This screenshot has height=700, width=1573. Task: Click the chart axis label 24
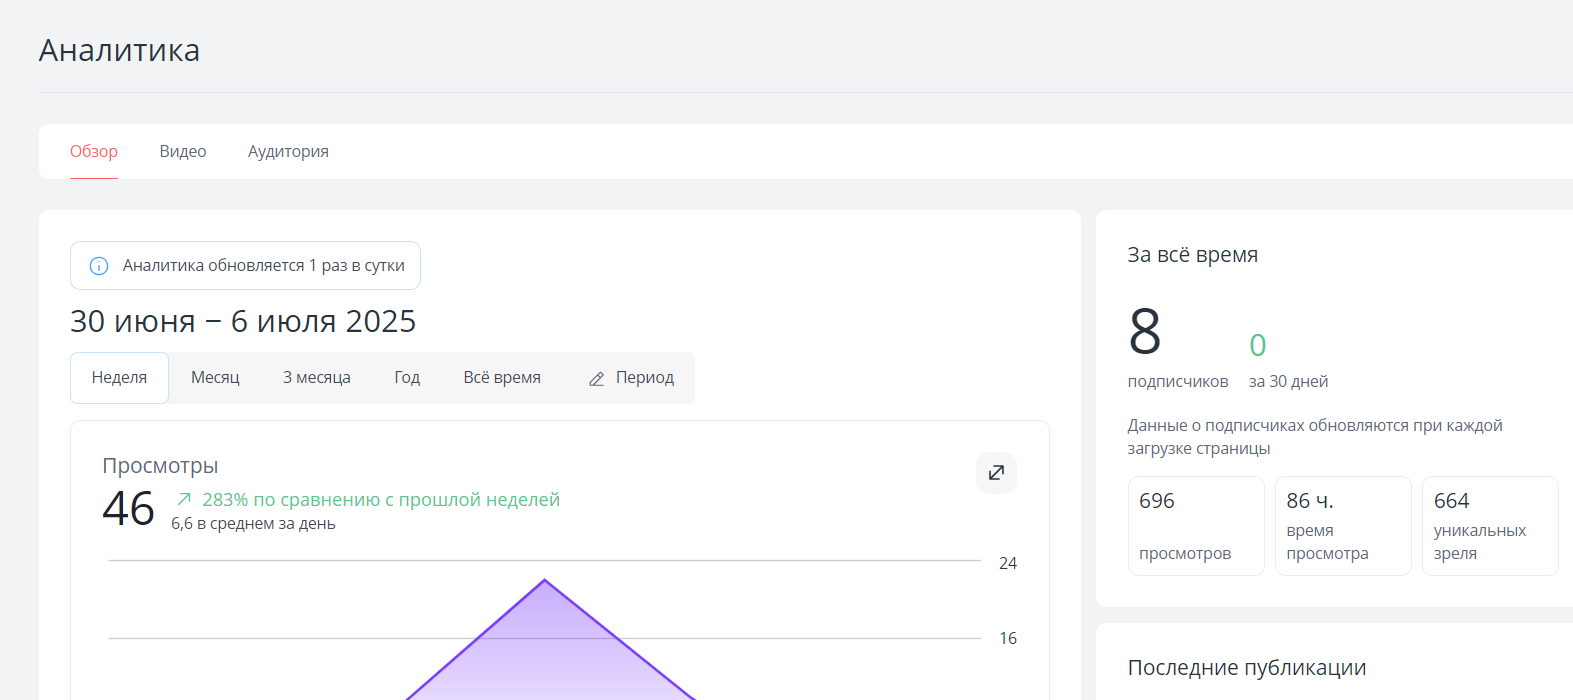[1008, 564]
